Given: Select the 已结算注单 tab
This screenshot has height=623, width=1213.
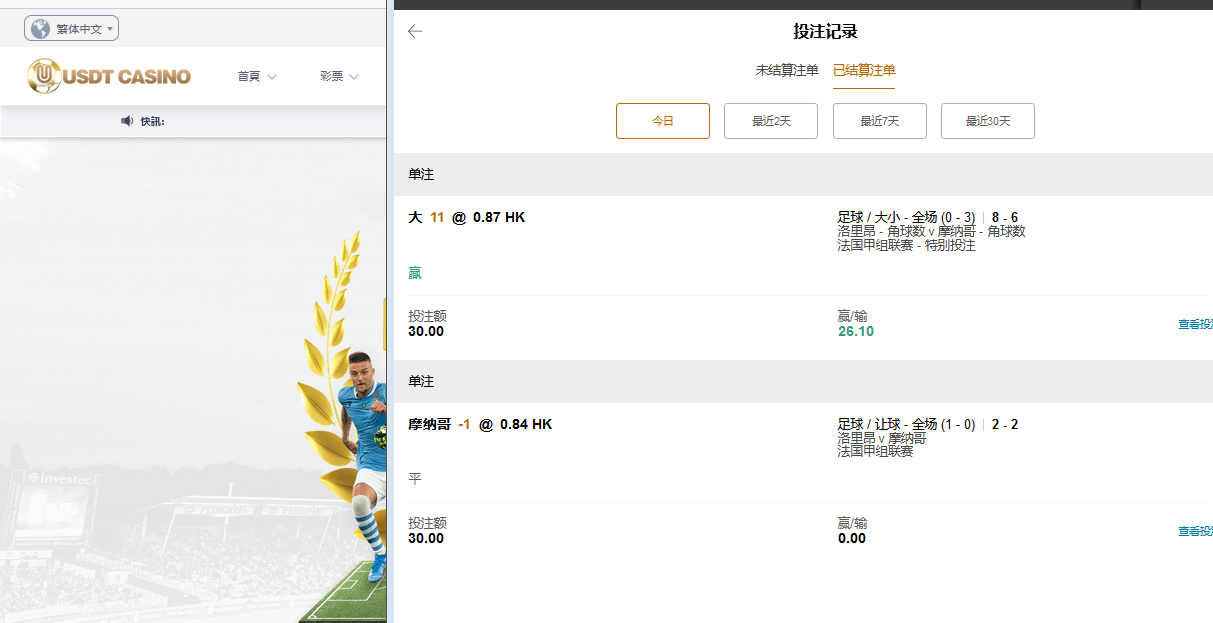Looking at the screenshot, I should [x=864, y=70].
